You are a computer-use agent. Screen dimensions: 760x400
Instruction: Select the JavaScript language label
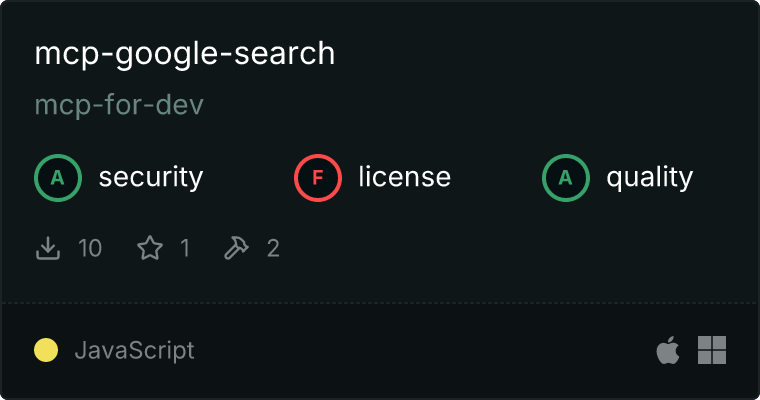135,351
